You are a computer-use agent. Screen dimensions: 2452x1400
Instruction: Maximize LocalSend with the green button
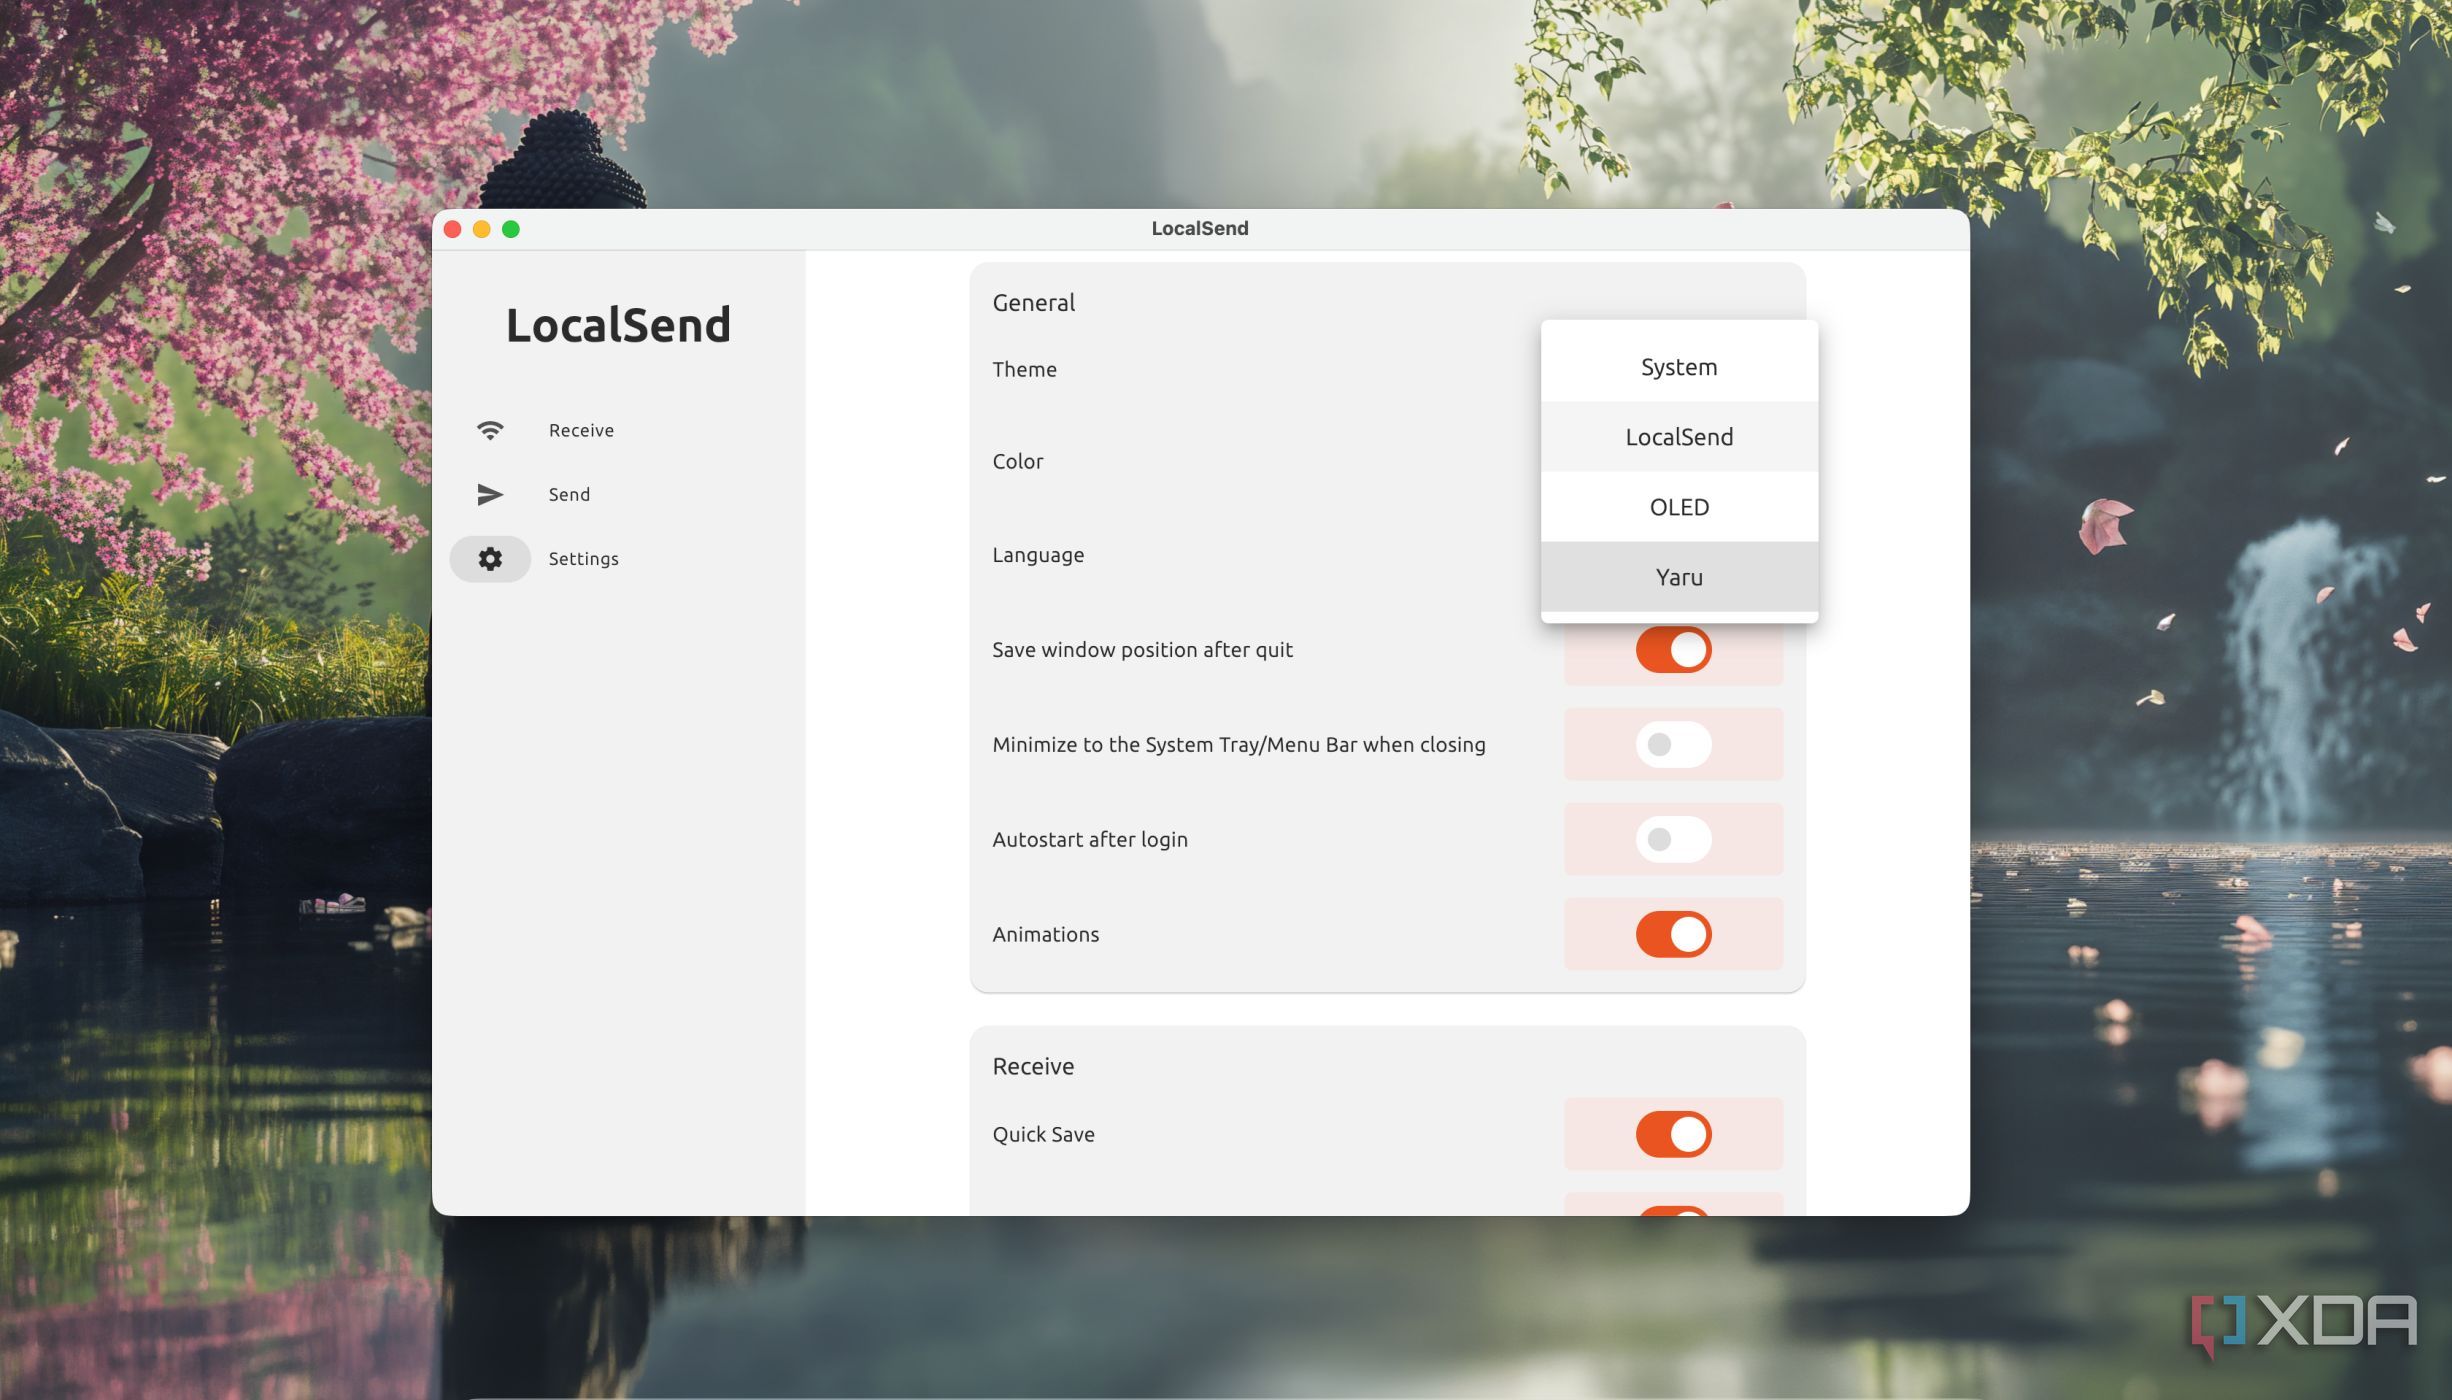(511, 229)
